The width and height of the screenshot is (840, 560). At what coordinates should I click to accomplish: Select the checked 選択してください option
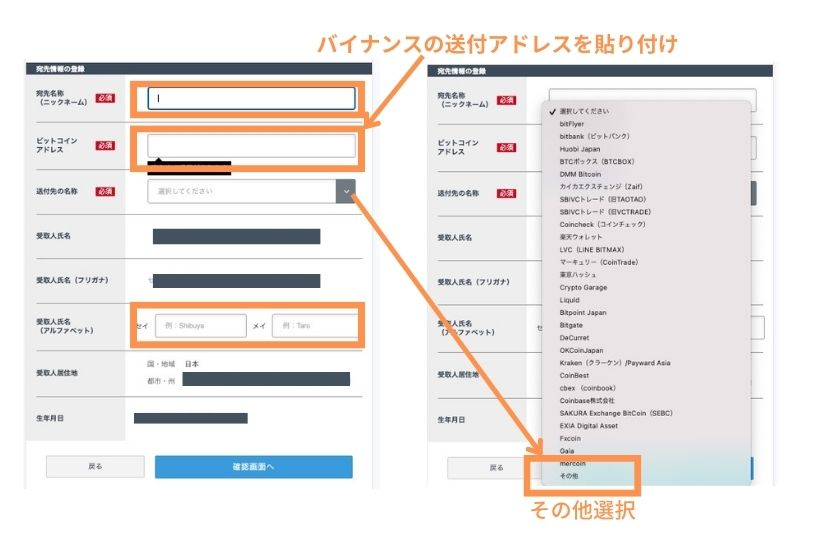click(584, 111)
